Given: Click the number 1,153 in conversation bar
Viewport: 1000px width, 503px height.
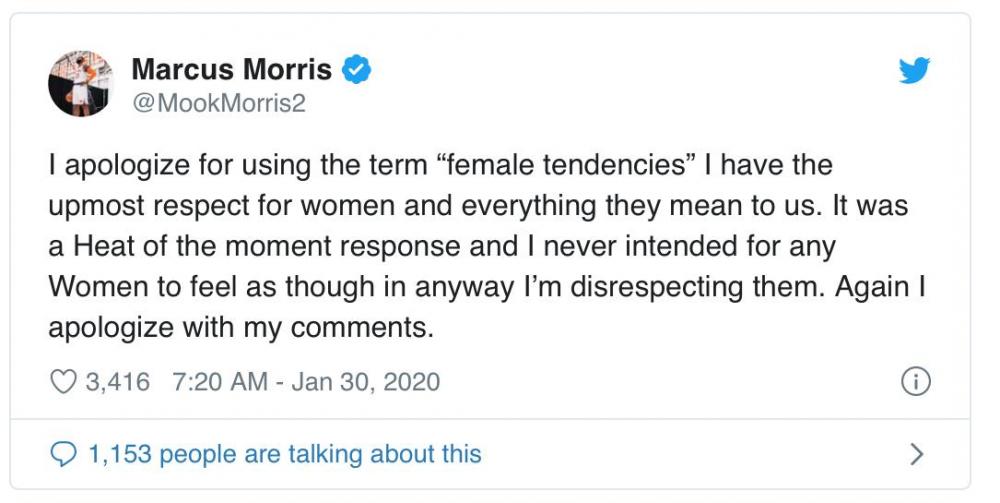Looking at the screenshot, I should [x=120, y=454].
